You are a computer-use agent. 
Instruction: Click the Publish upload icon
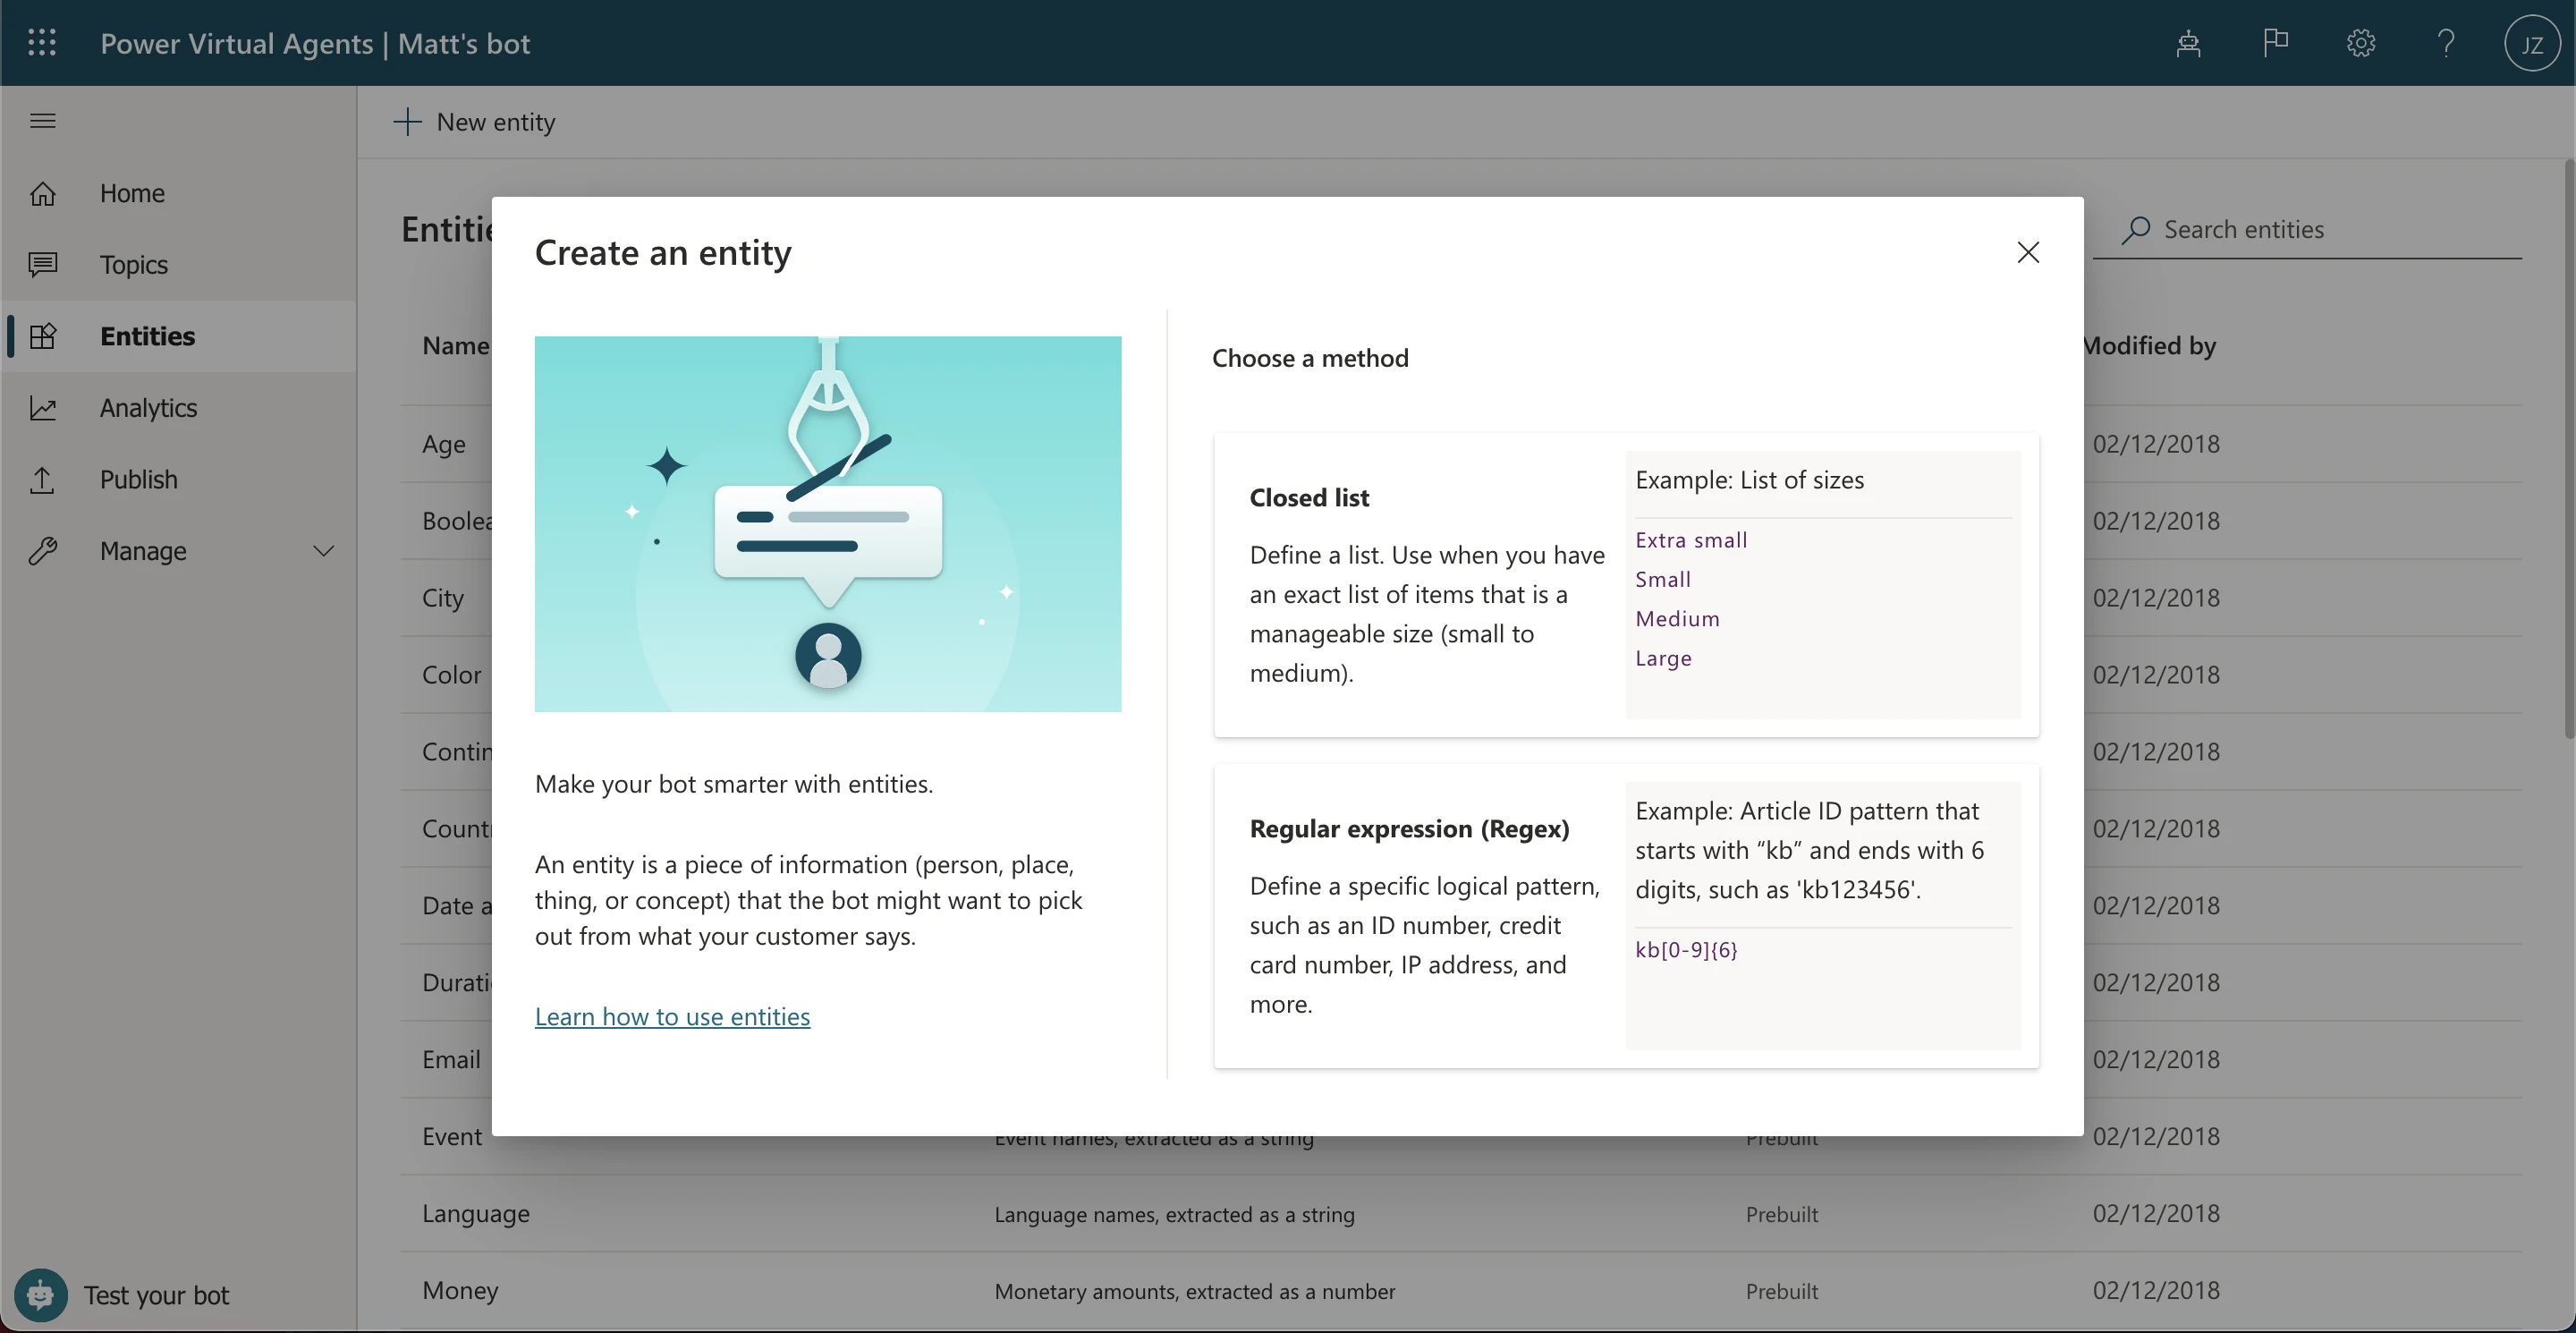[x=44, y=480]
